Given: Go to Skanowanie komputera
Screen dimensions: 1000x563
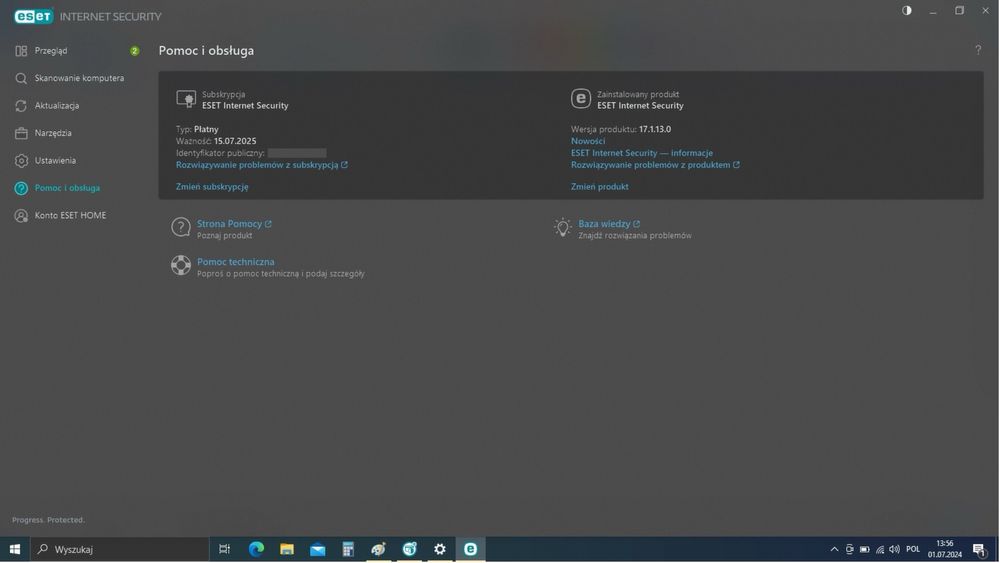Looking at the screenshot, I should coord(79,78).
